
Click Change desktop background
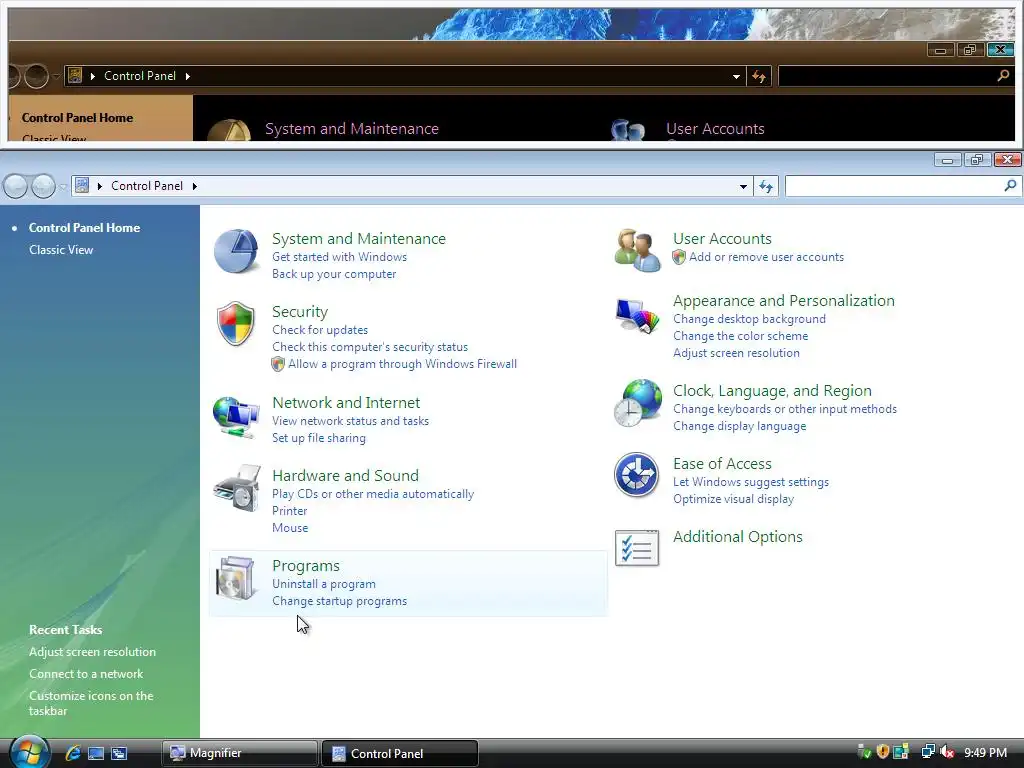[x=749, y=319]
